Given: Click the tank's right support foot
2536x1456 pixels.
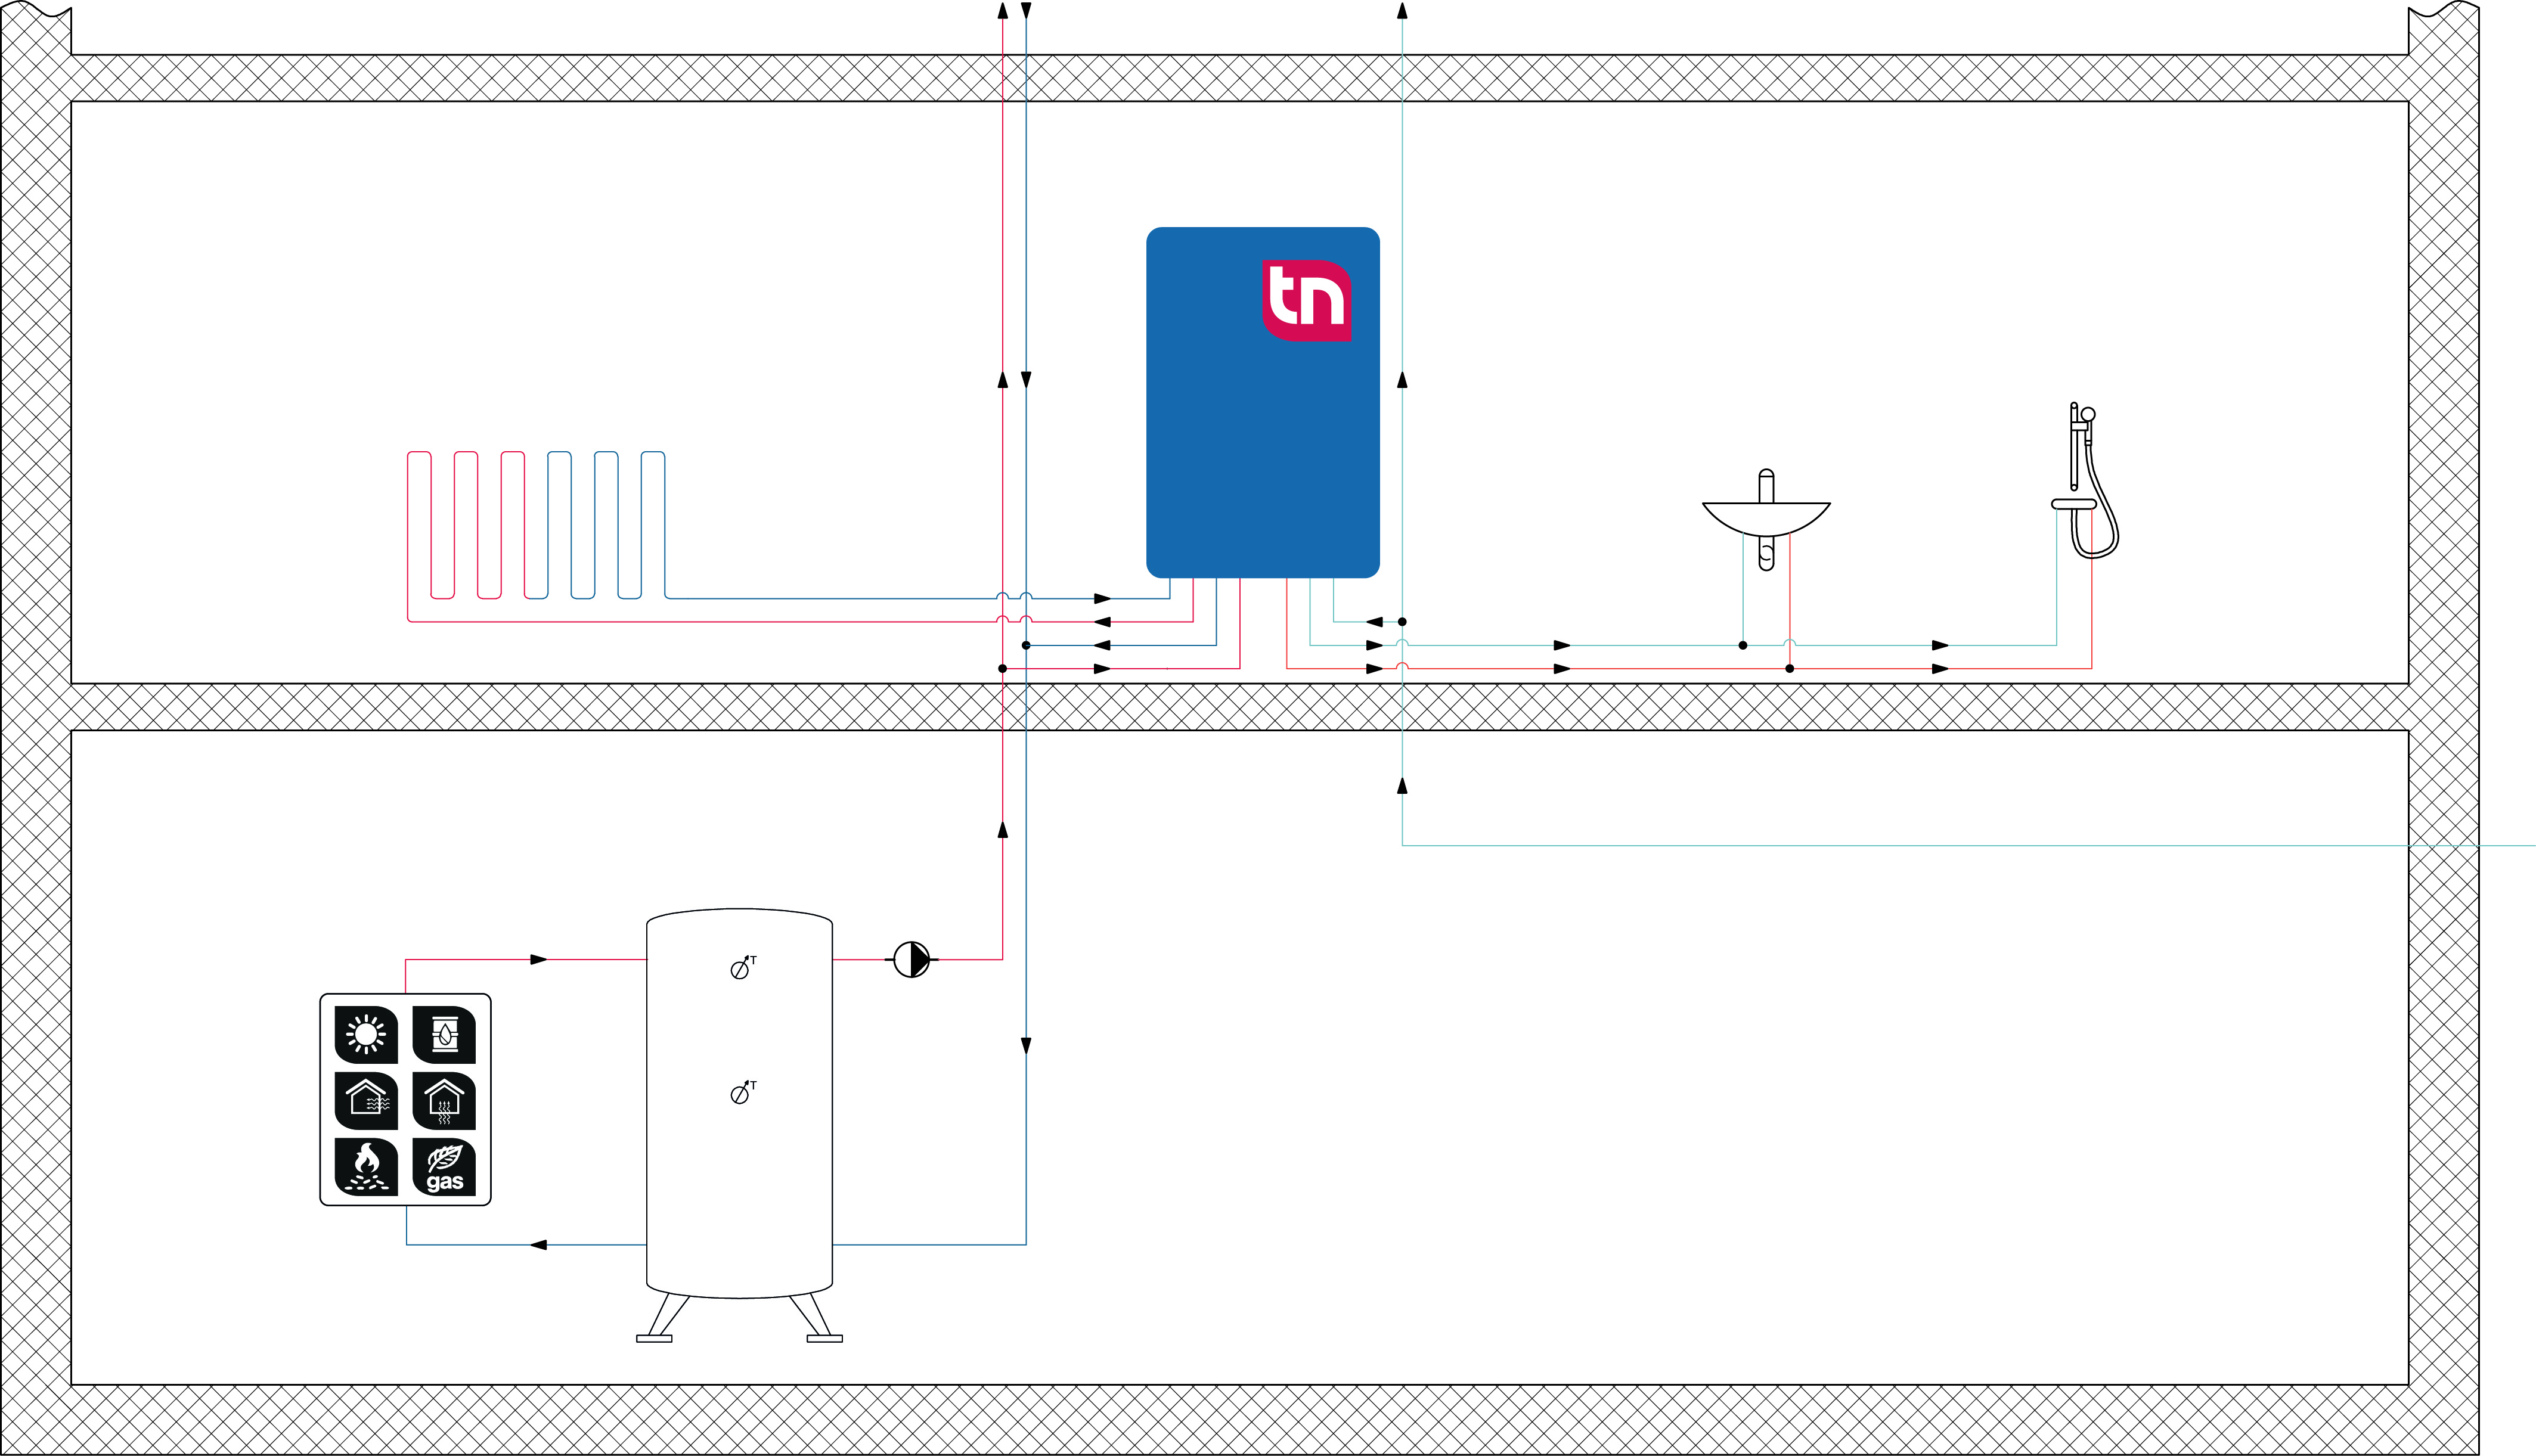Looking at the screenshot, I should [x=817, y=1318].
